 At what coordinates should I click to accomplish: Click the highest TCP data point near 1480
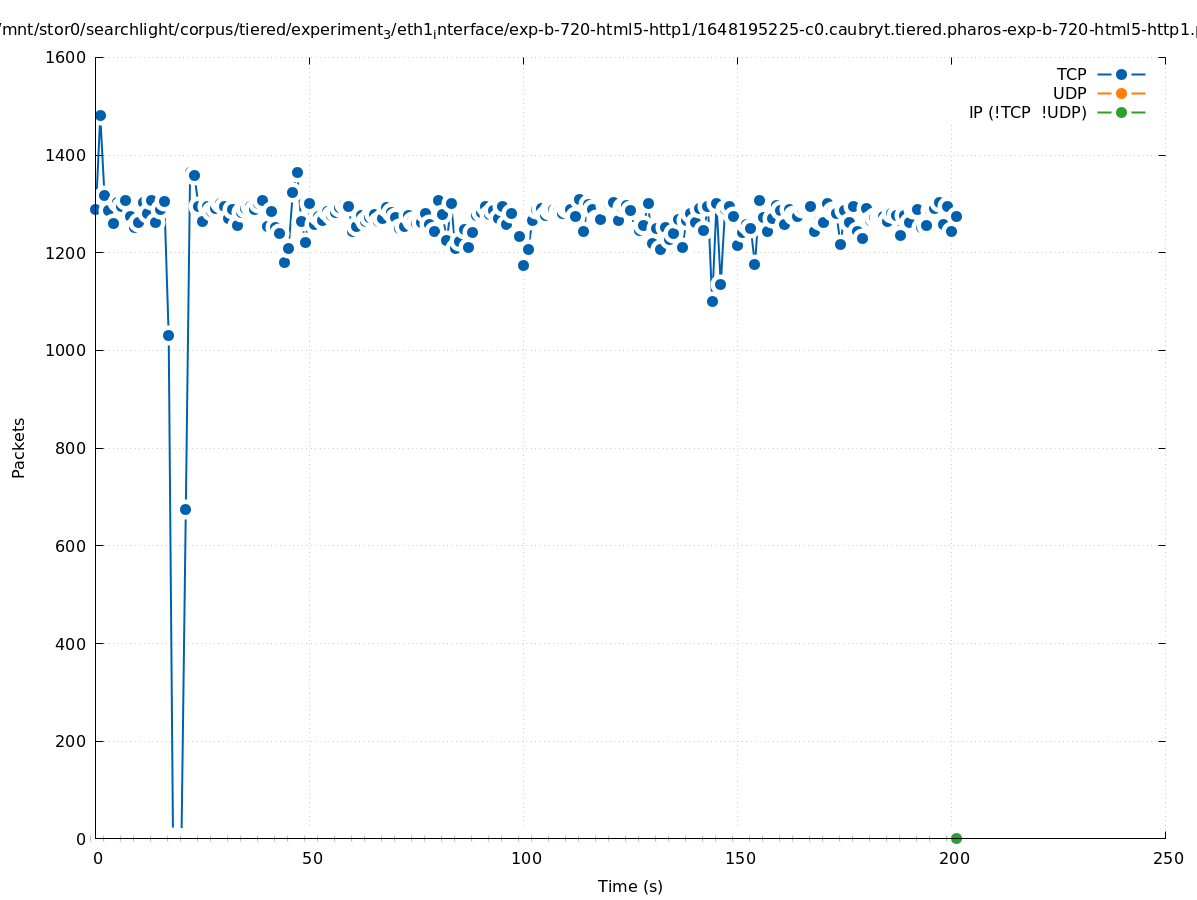100,115
